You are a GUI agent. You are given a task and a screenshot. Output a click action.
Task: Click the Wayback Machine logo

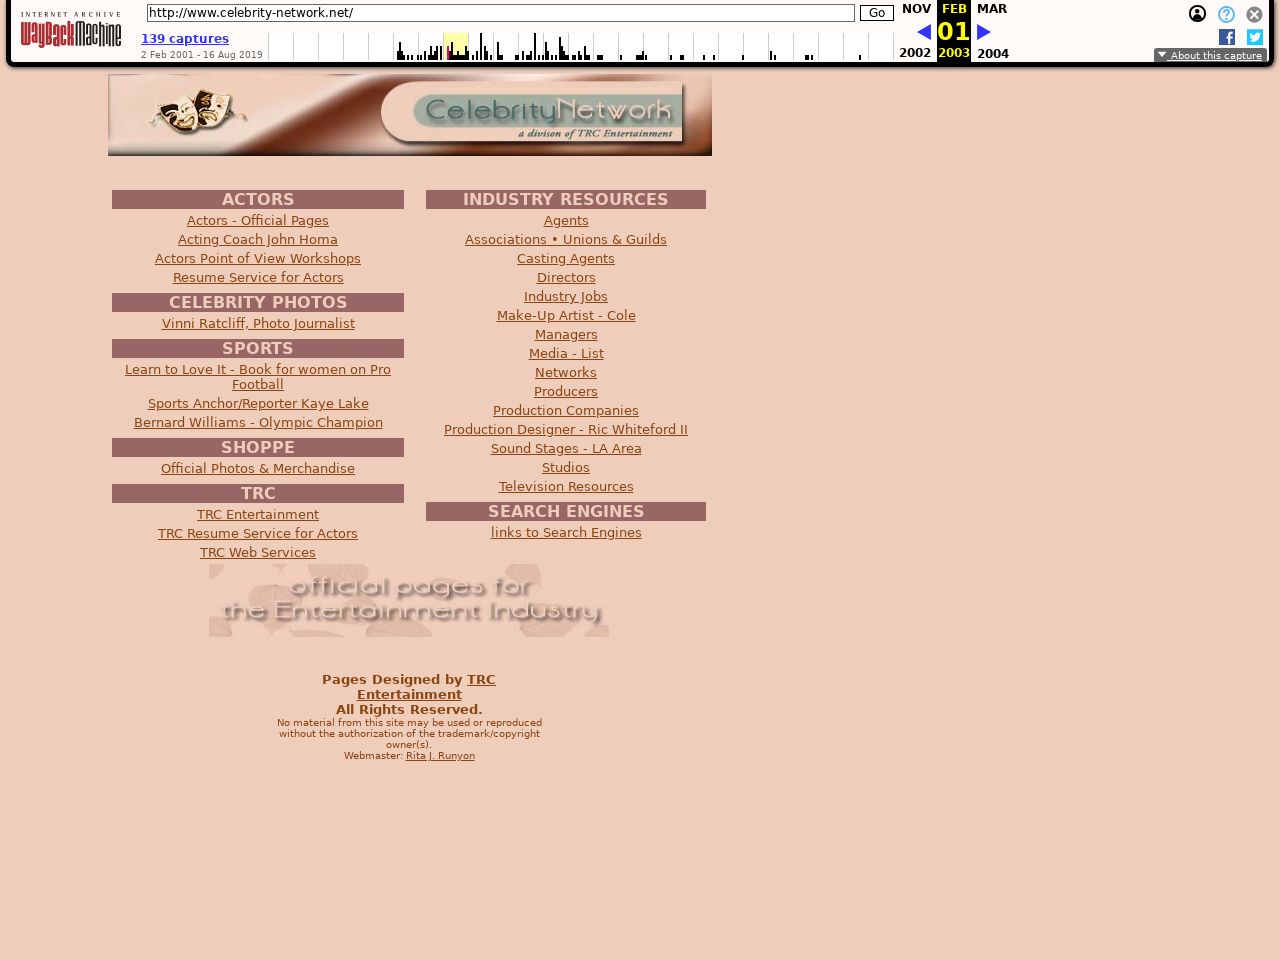pyautogui.click(x=70, y=30)
